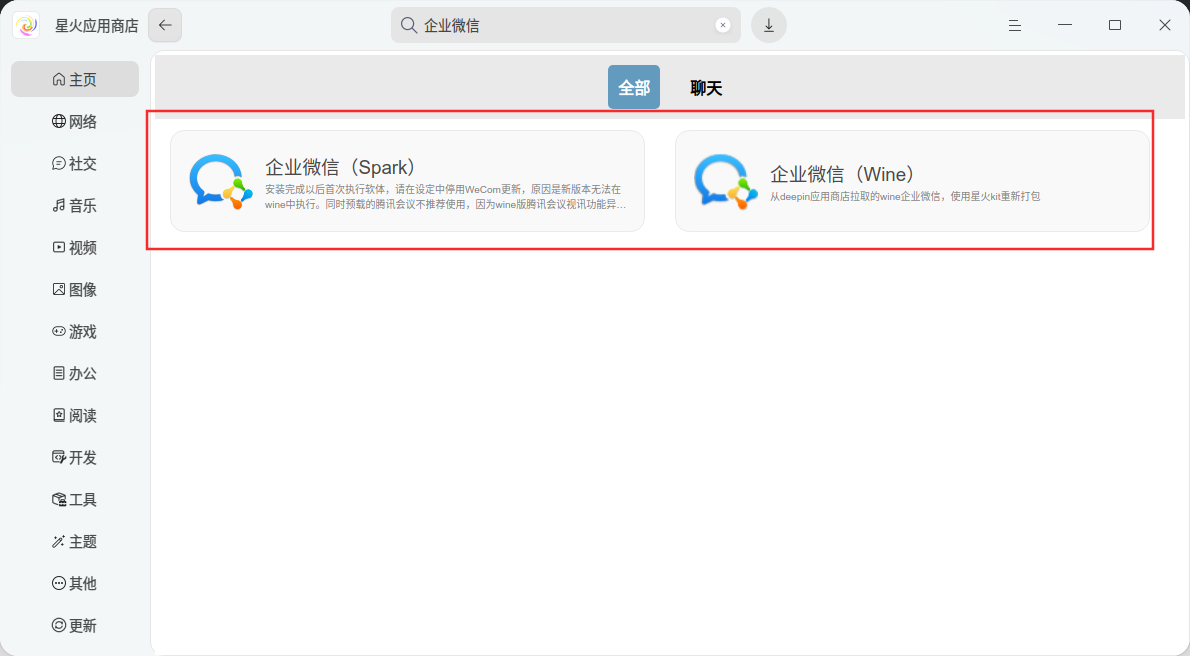
Task: Click the Spark description starting 安装完成以后
Action: click(x=445, y=197)
